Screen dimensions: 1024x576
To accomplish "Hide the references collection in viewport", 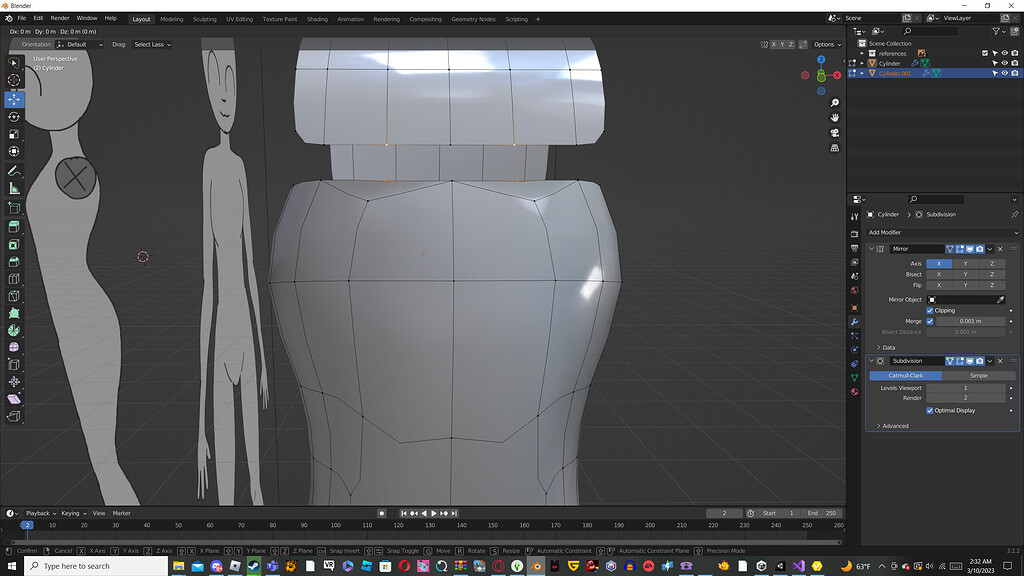I will click(1005, 54).
